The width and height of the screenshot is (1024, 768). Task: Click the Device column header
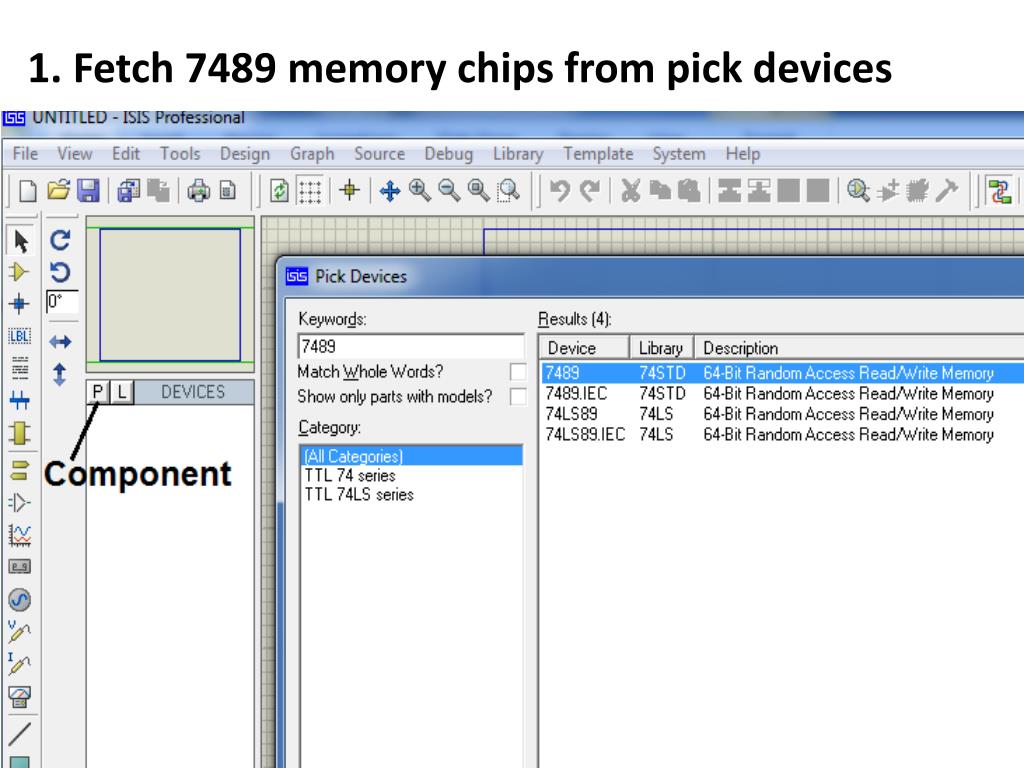(x=584, y=348)
